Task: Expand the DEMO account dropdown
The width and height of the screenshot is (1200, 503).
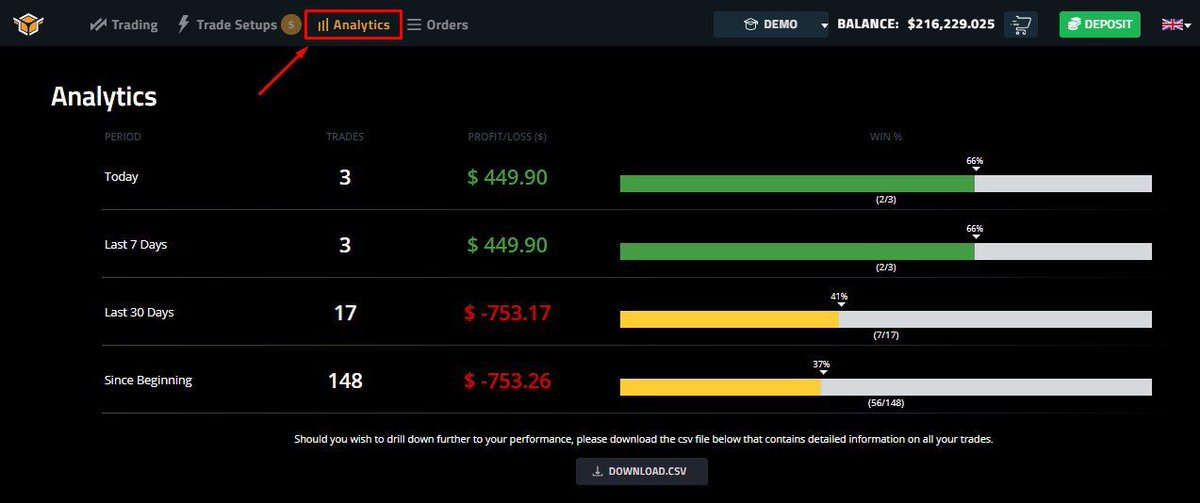Action: pyautogui.click(x=772, y=24)
